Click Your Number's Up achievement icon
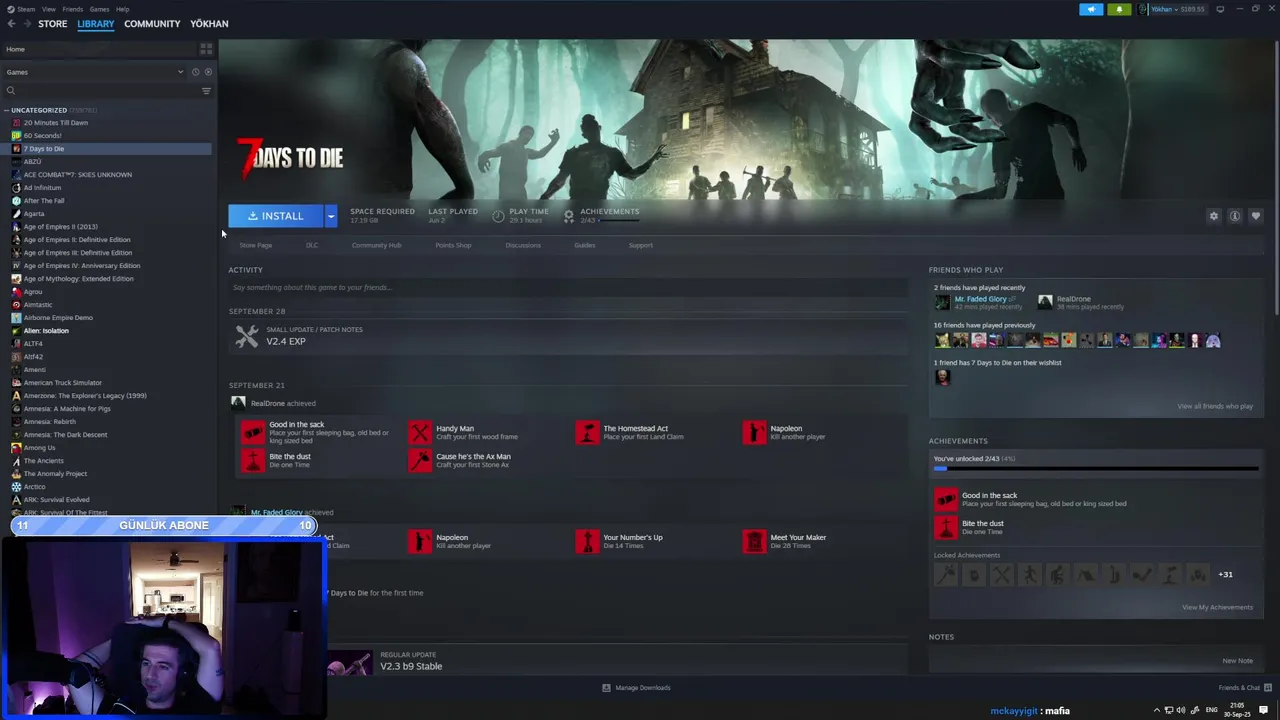 coord(587,541)
